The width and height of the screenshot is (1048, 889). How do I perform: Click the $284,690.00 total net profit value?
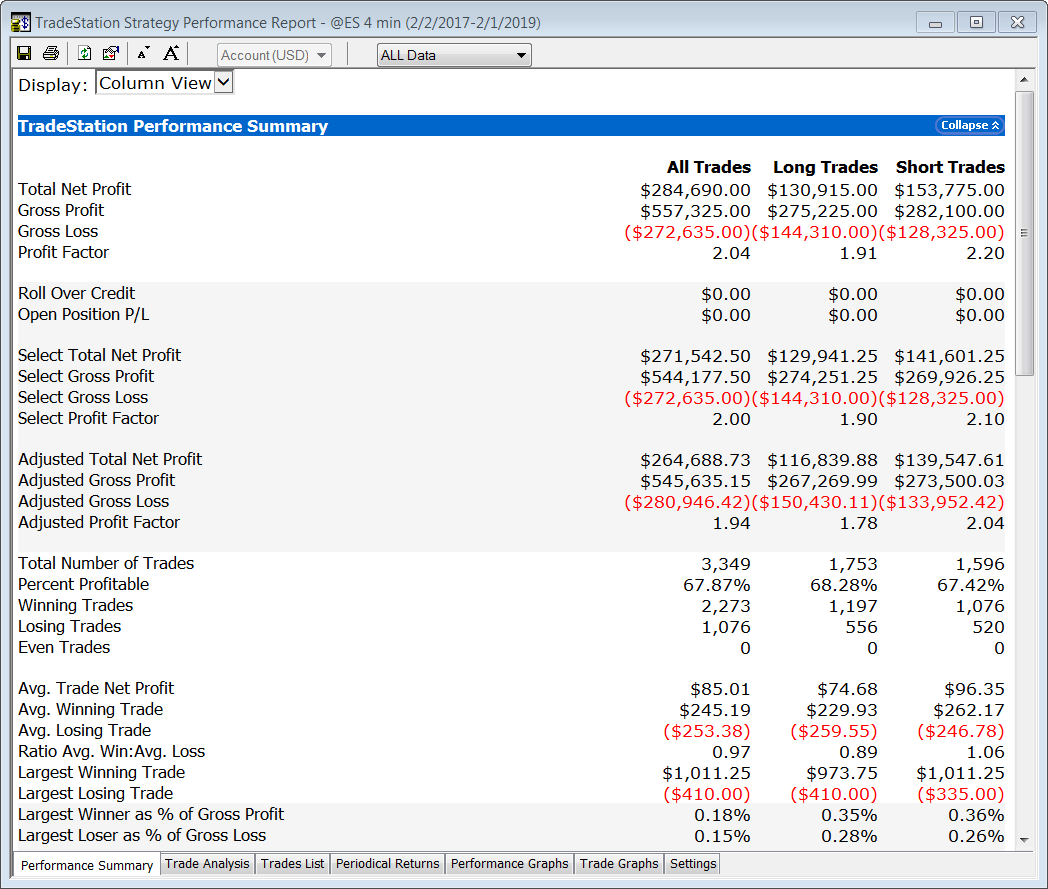click(695, 190)
